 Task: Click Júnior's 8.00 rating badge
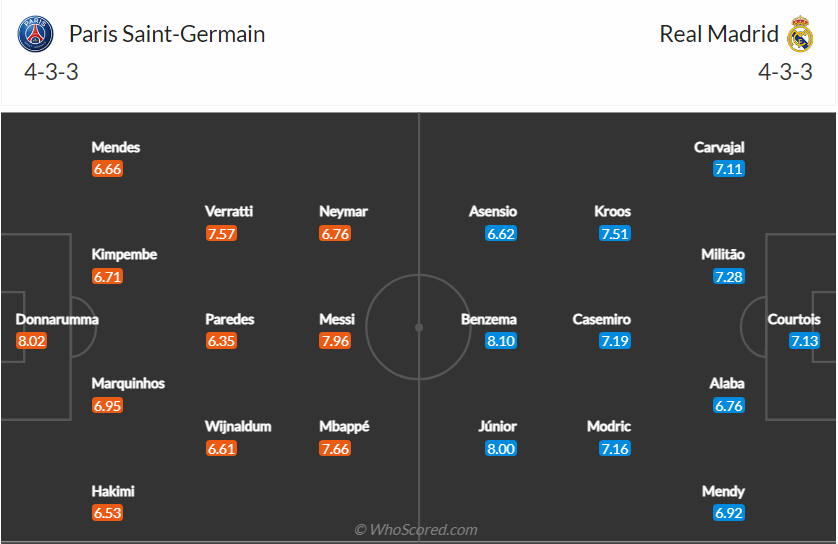501,448
